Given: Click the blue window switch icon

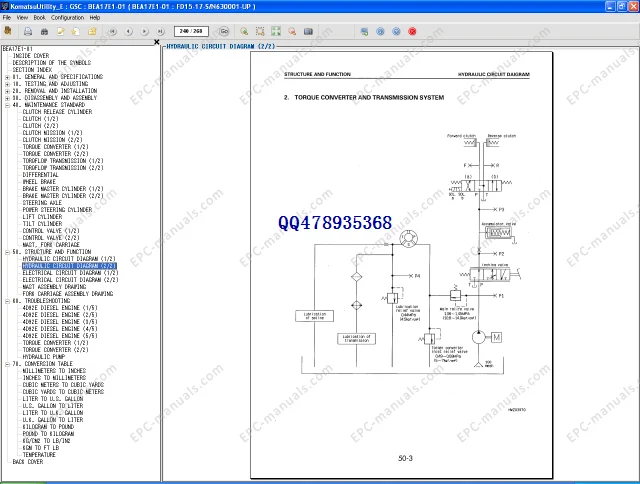Looking at the screenshot, I should [364, 31].
